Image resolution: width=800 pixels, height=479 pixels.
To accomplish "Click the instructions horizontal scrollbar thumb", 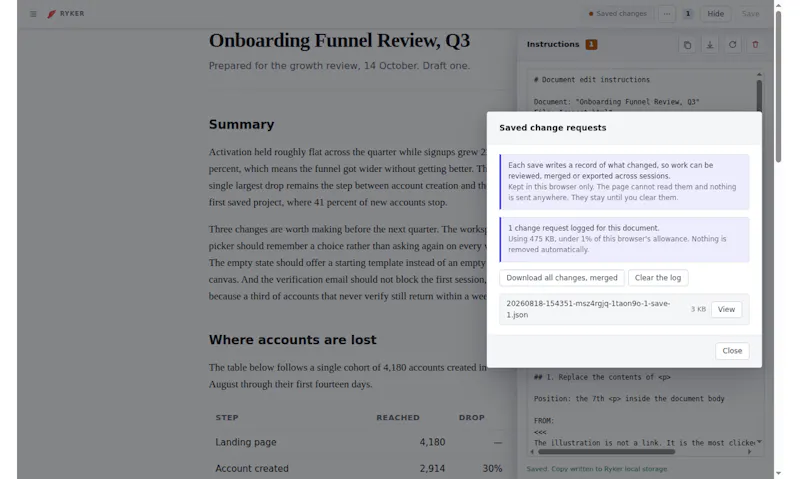I will [606, 451].
